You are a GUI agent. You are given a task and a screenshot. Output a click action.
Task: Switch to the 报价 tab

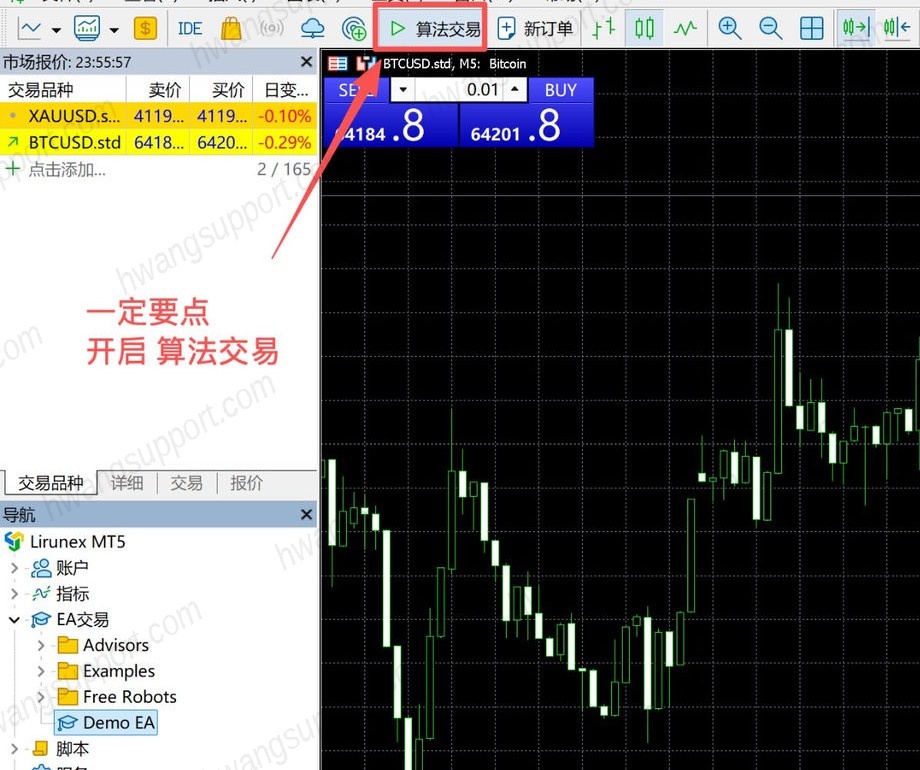coord(246,482)
